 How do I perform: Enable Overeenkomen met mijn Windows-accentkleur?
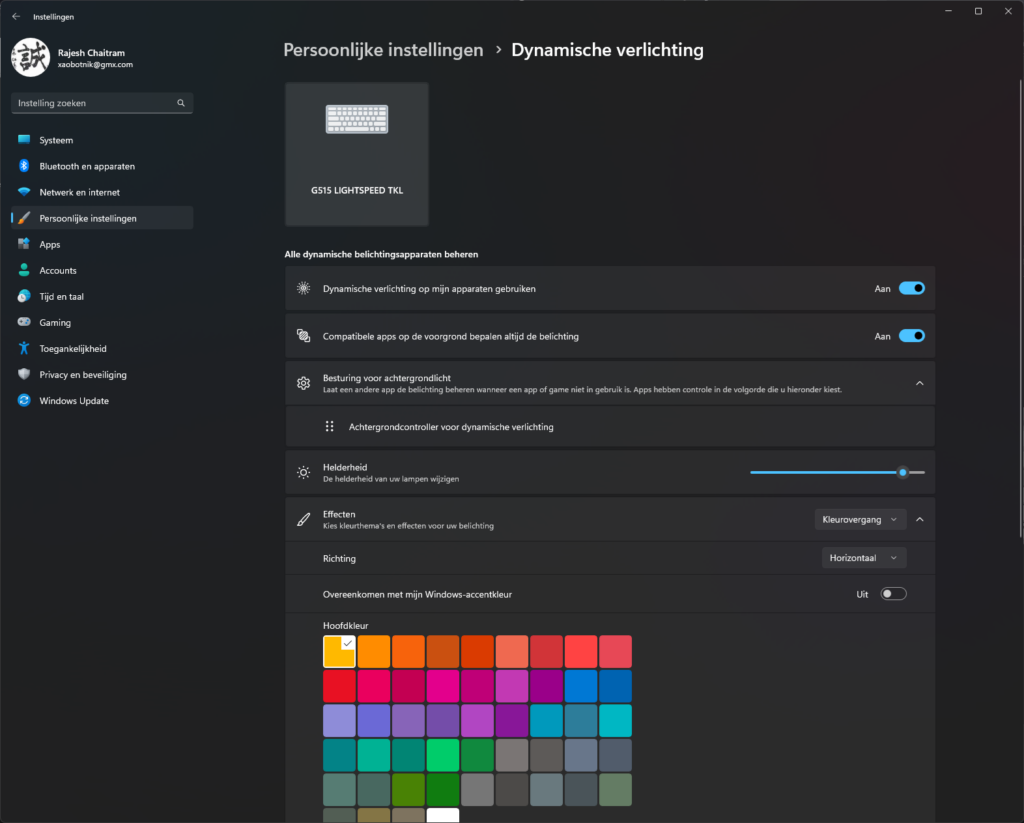893,594
